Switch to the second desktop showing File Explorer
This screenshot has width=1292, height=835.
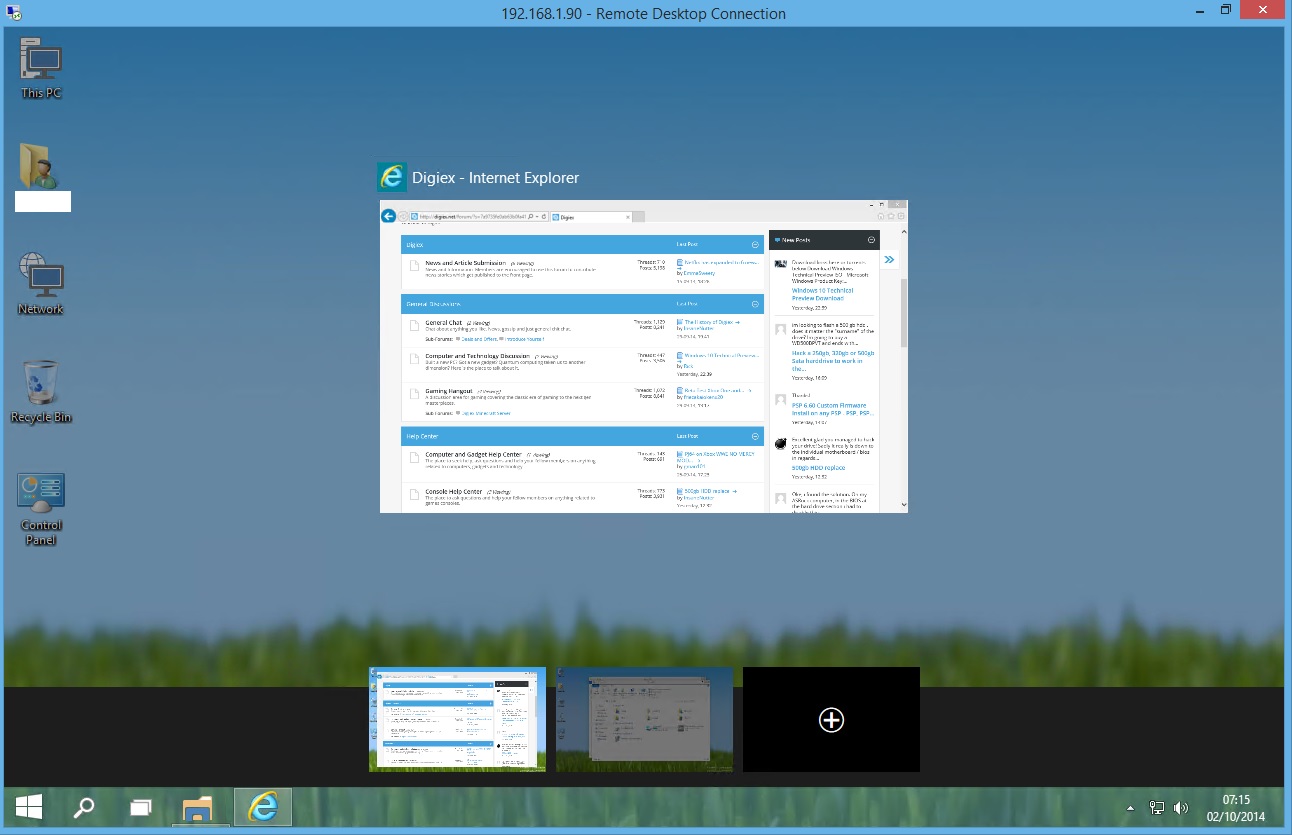point(644,719)
